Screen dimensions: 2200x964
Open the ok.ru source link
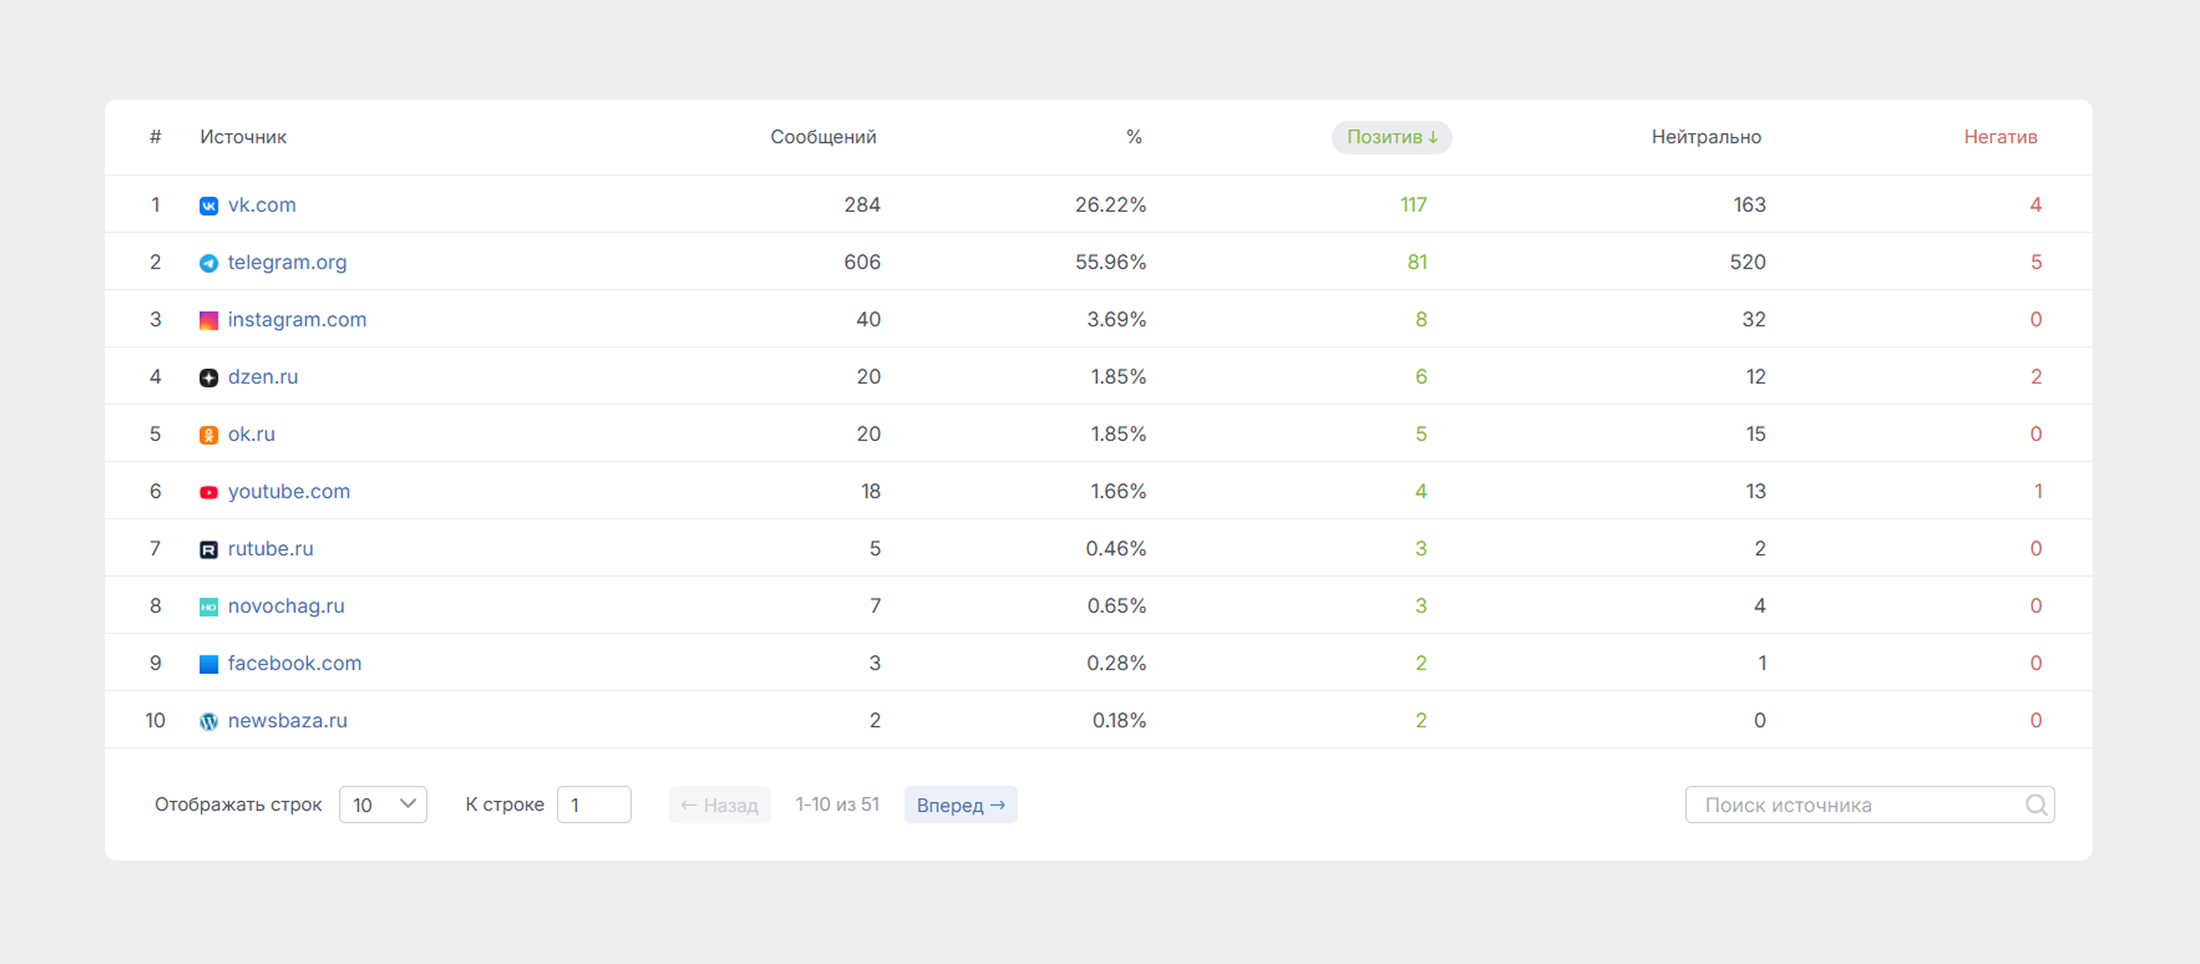tap(251, 434)
